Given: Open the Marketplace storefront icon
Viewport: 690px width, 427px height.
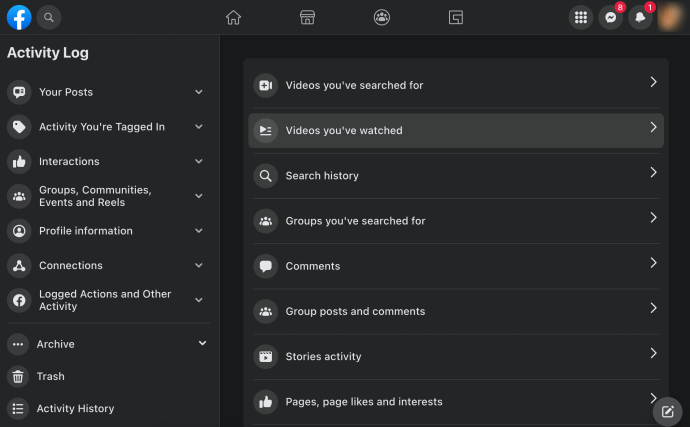Looking at the screenshot, I should click(307, 18).
